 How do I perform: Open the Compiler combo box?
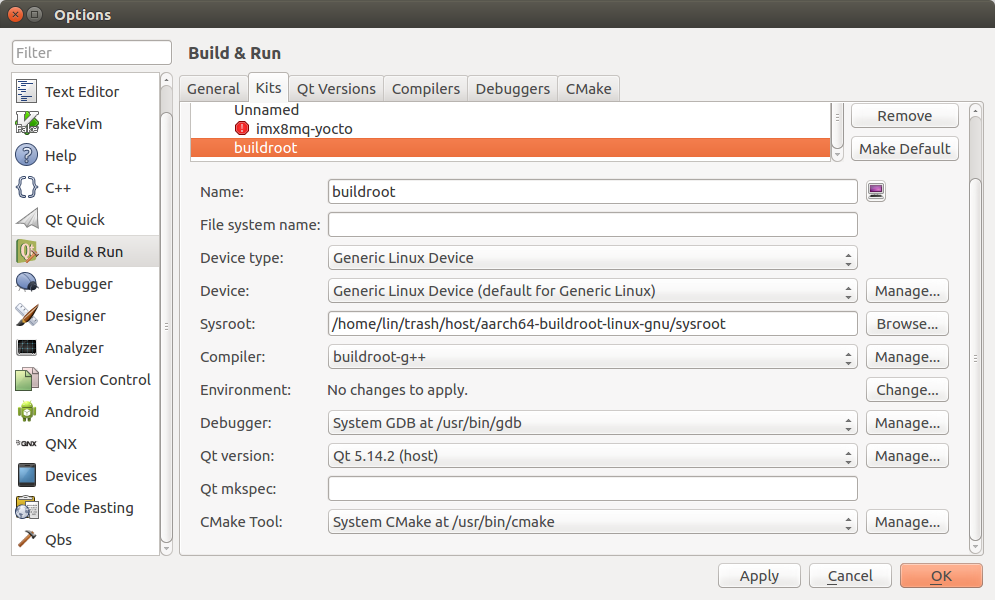pos(592,357)
